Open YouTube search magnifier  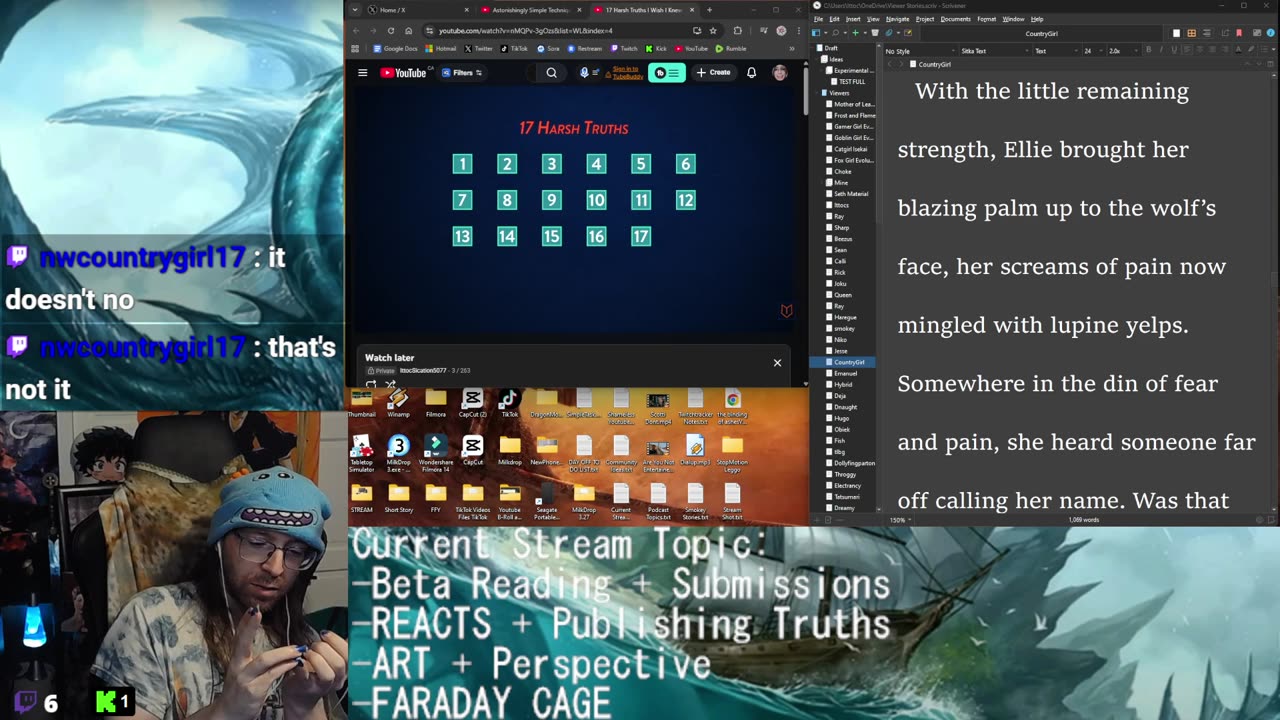click(x=551, y=72)
